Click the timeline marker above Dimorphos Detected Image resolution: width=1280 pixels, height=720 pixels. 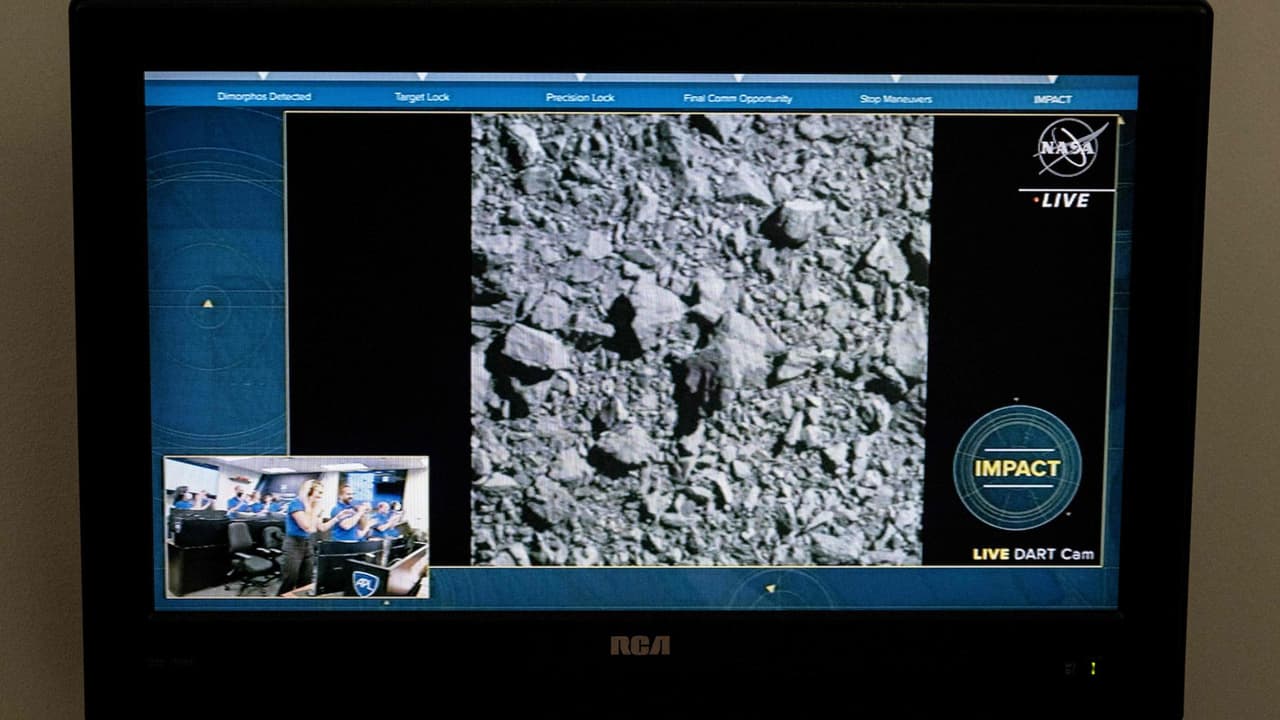click(x=264, y=76)
